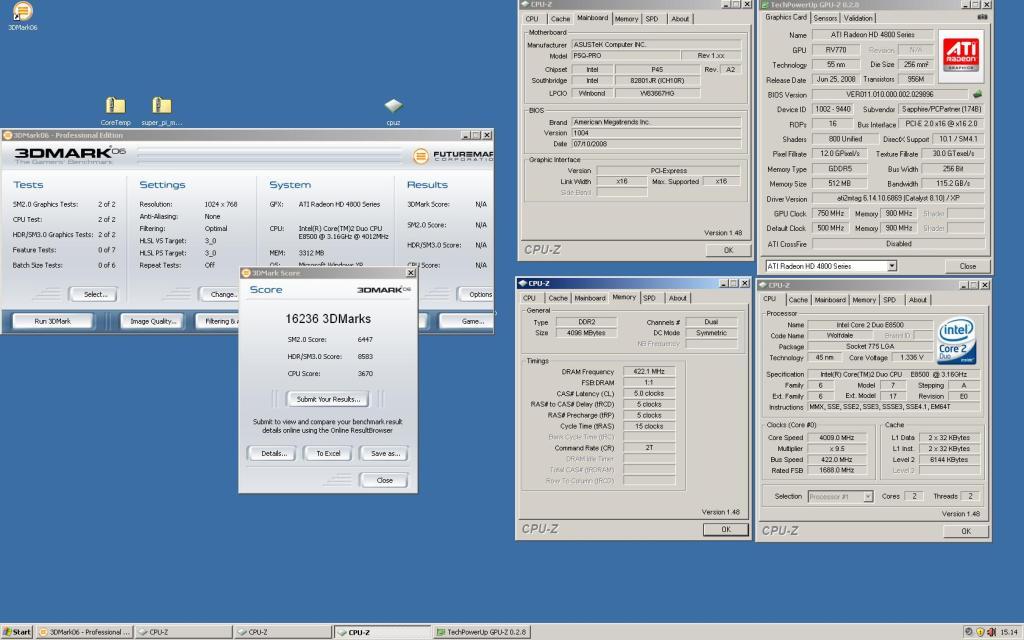The image size is (1024, 640).
Task: Click the orange Futuremark logo in 3DMark06
Action: (x=421, y=155)
